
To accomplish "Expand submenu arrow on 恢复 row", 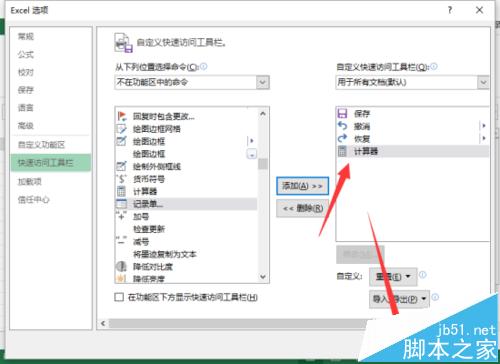I will 483,138.
